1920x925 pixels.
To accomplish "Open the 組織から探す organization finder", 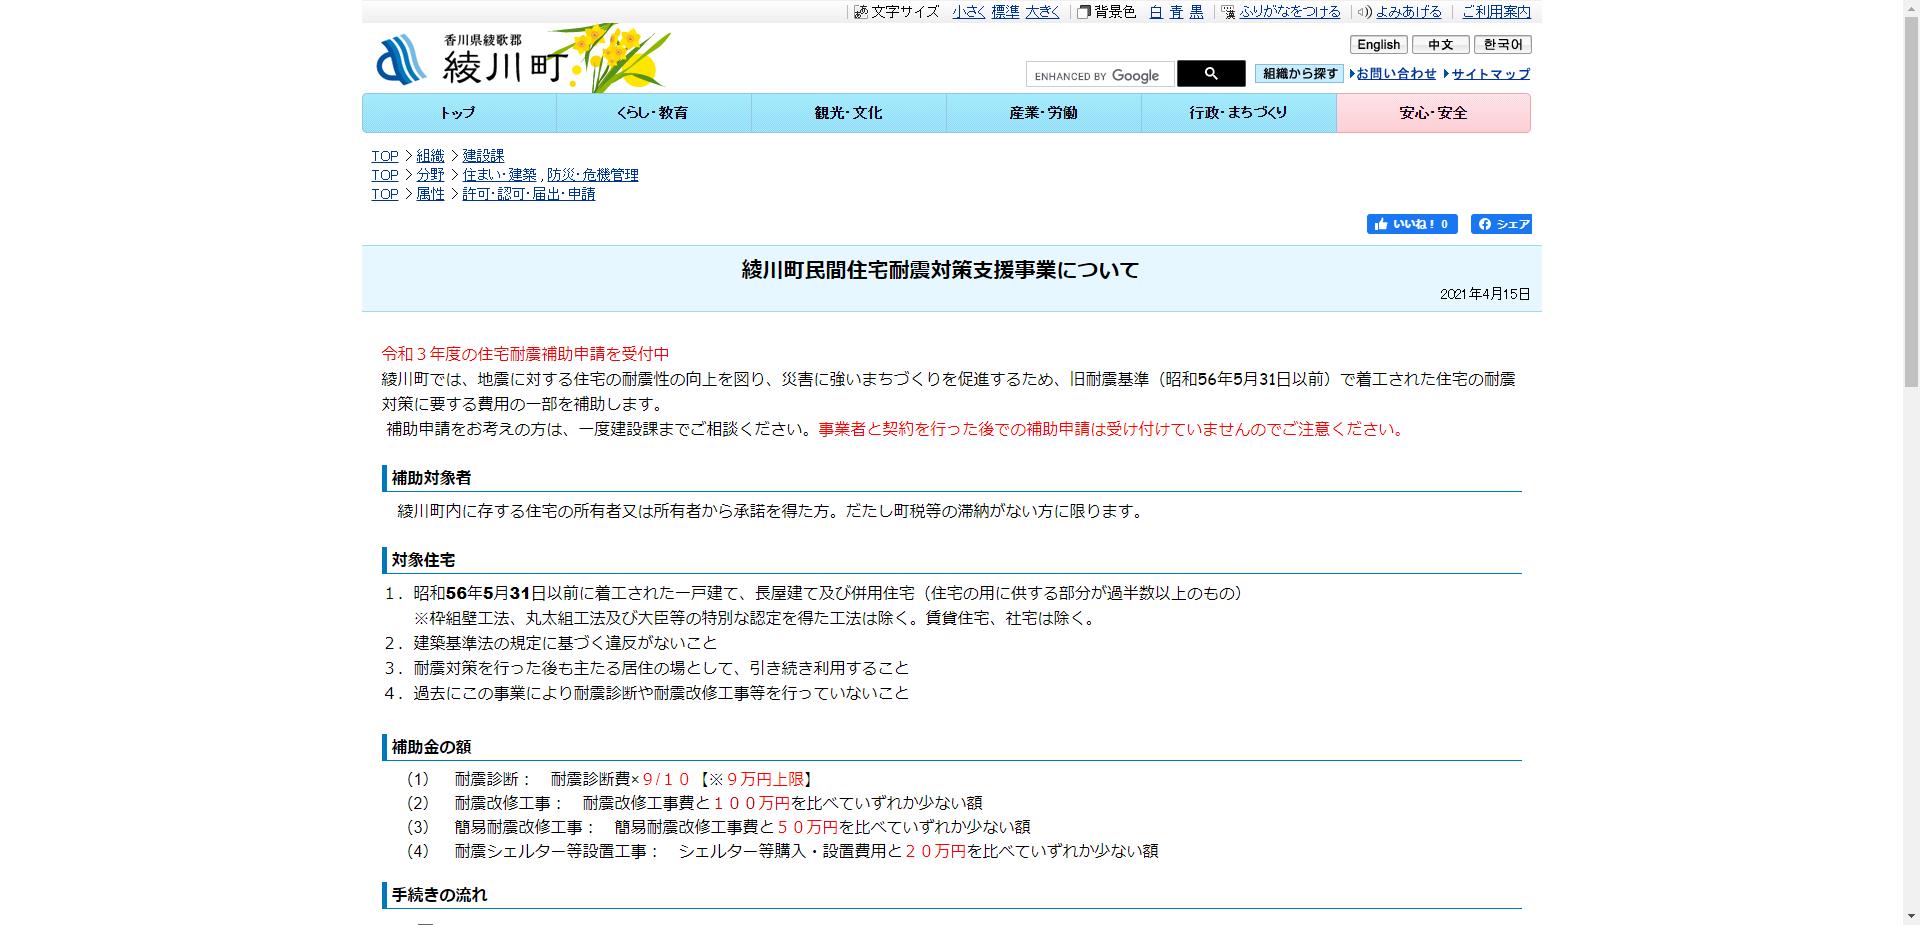I will [x=1298, y=73].
